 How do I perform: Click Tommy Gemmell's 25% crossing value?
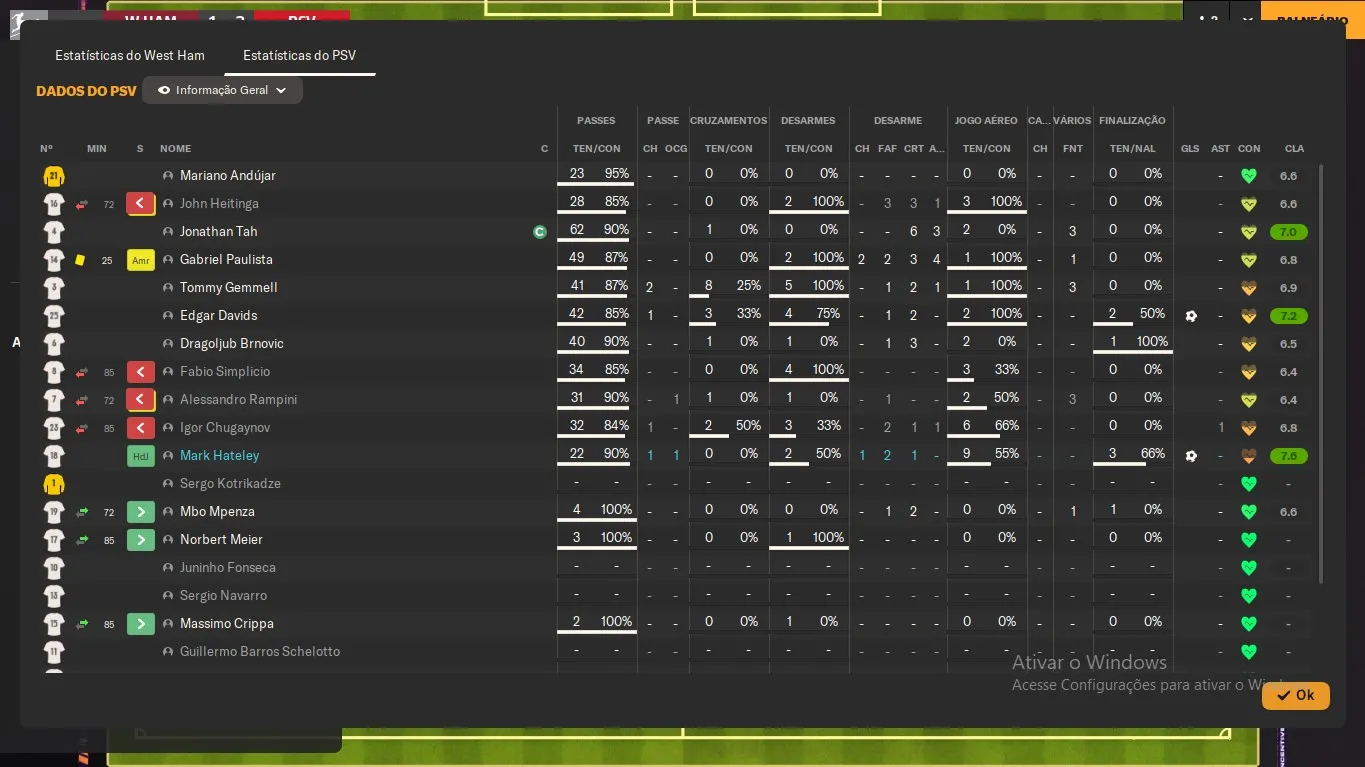coord(749,286)
